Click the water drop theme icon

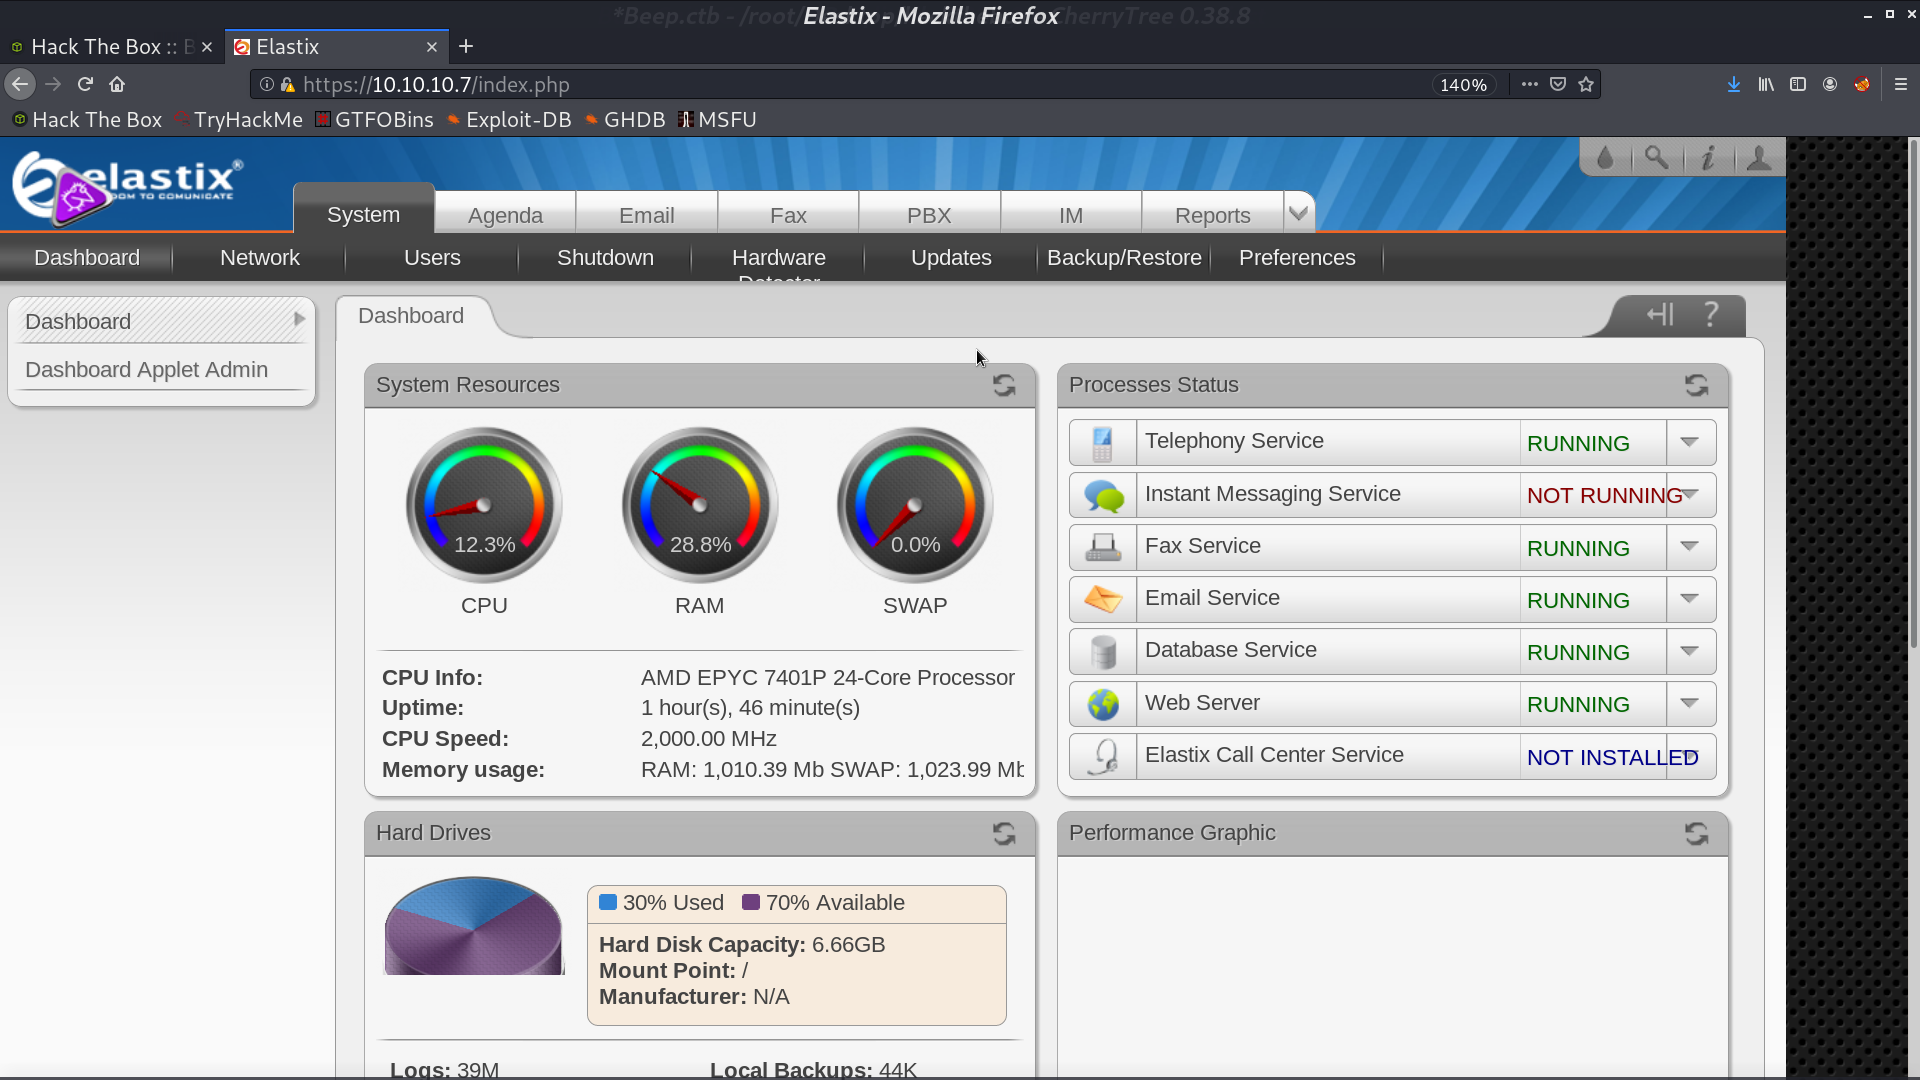point(1605,158)
